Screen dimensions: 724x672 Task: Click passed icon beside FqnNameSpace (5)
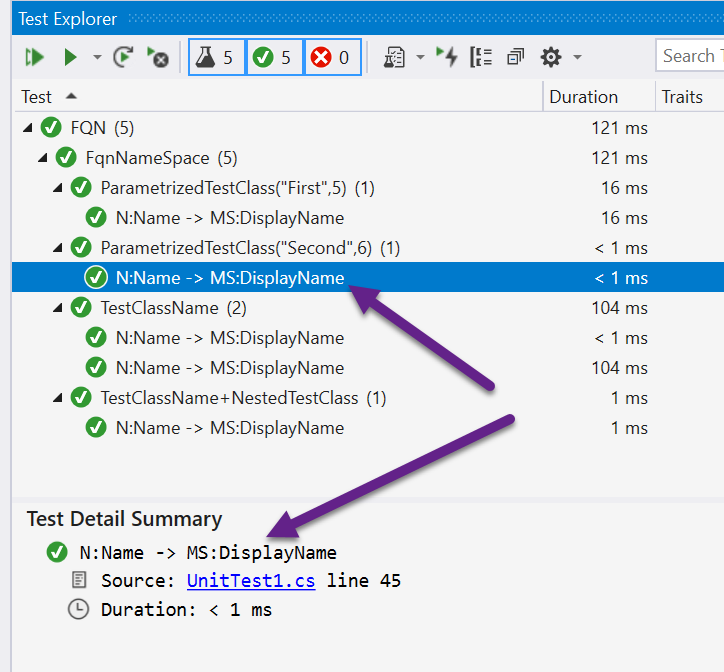point(66,157)
